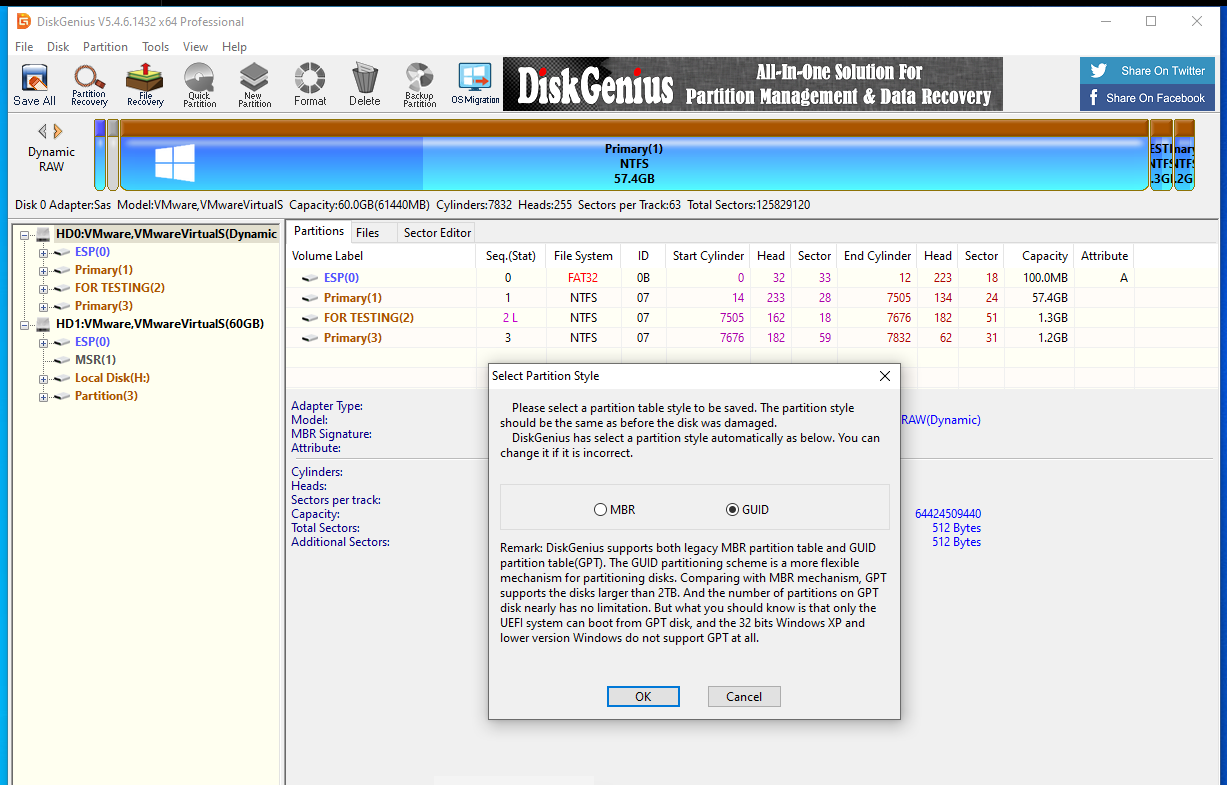The width and height of the screenshot is (1227, 785).
Task: Click the Delete trash icon
Action: pyautogui.click(x=365, y=85)
